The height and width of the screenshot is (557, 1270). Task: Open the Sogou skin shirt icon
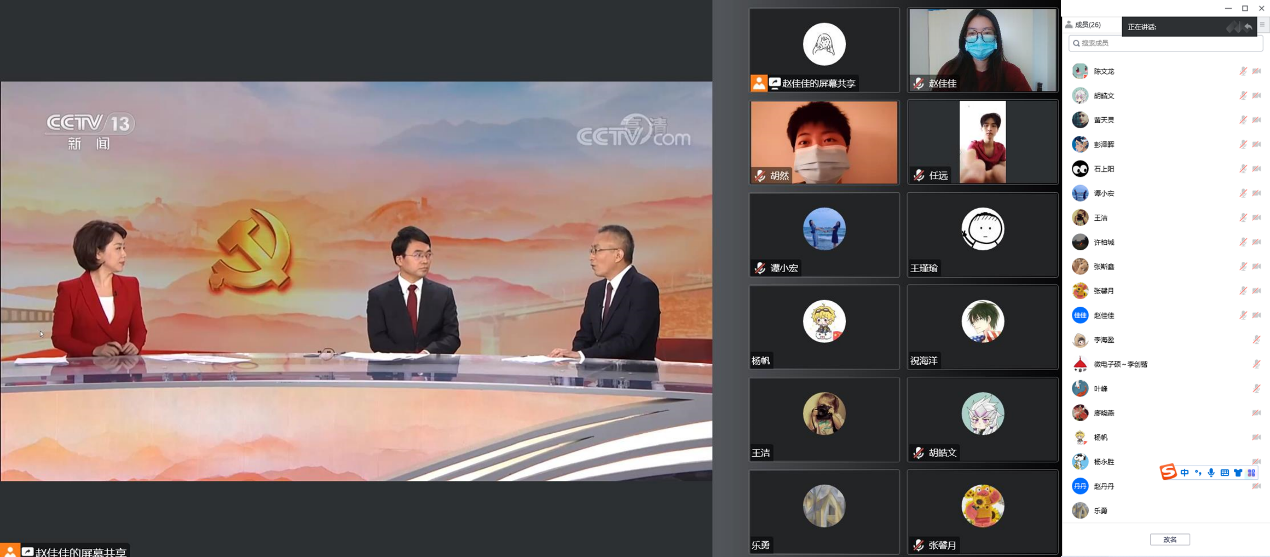(x=1237, y=472)
